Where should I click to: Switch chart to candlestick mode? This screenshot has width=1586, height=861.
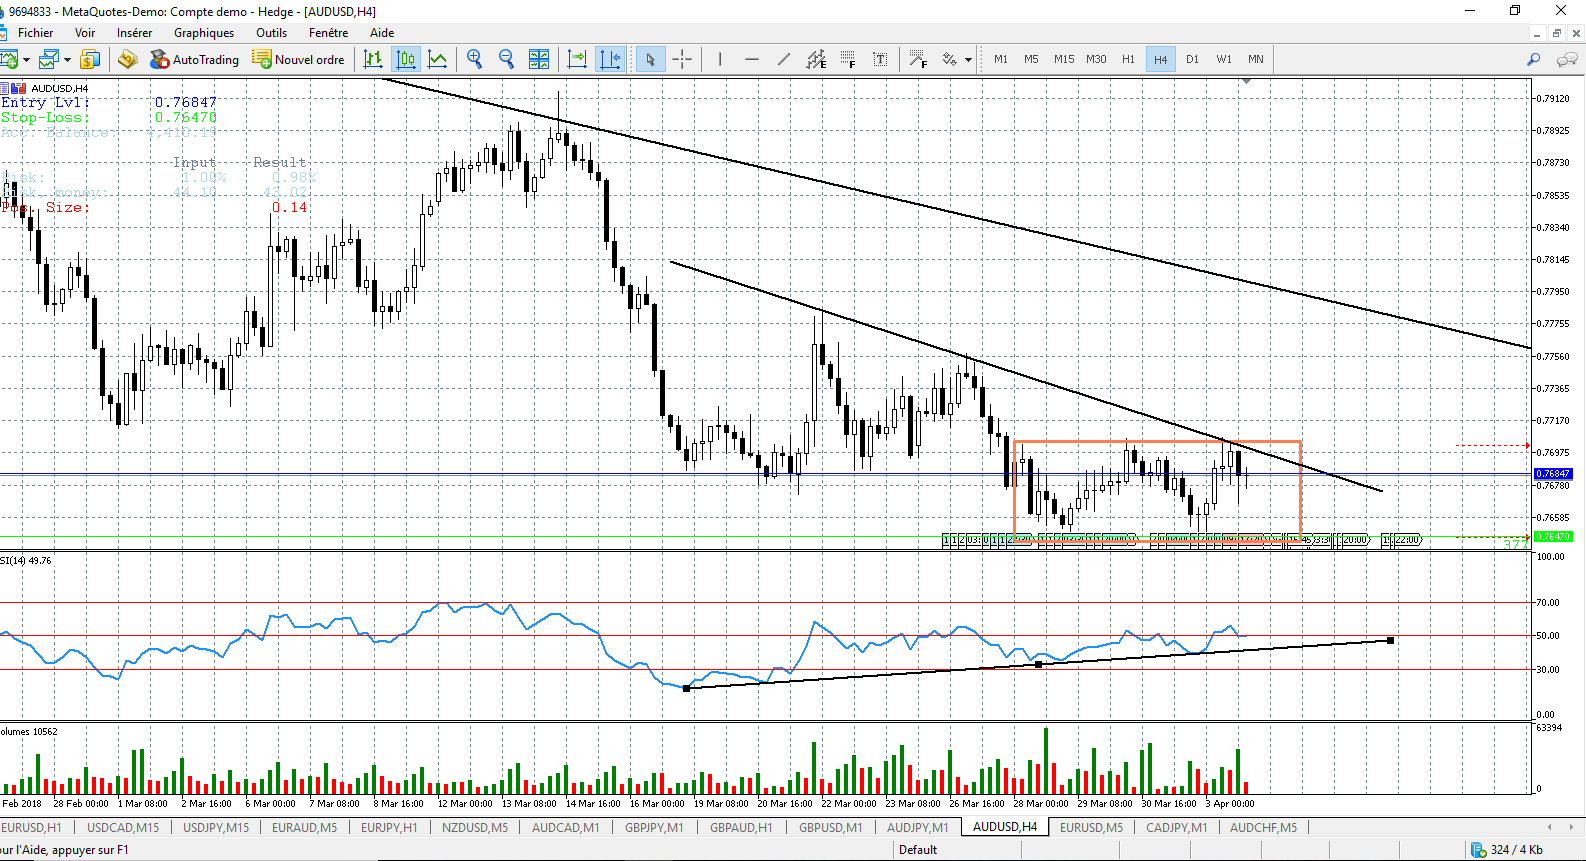point(406,60)
